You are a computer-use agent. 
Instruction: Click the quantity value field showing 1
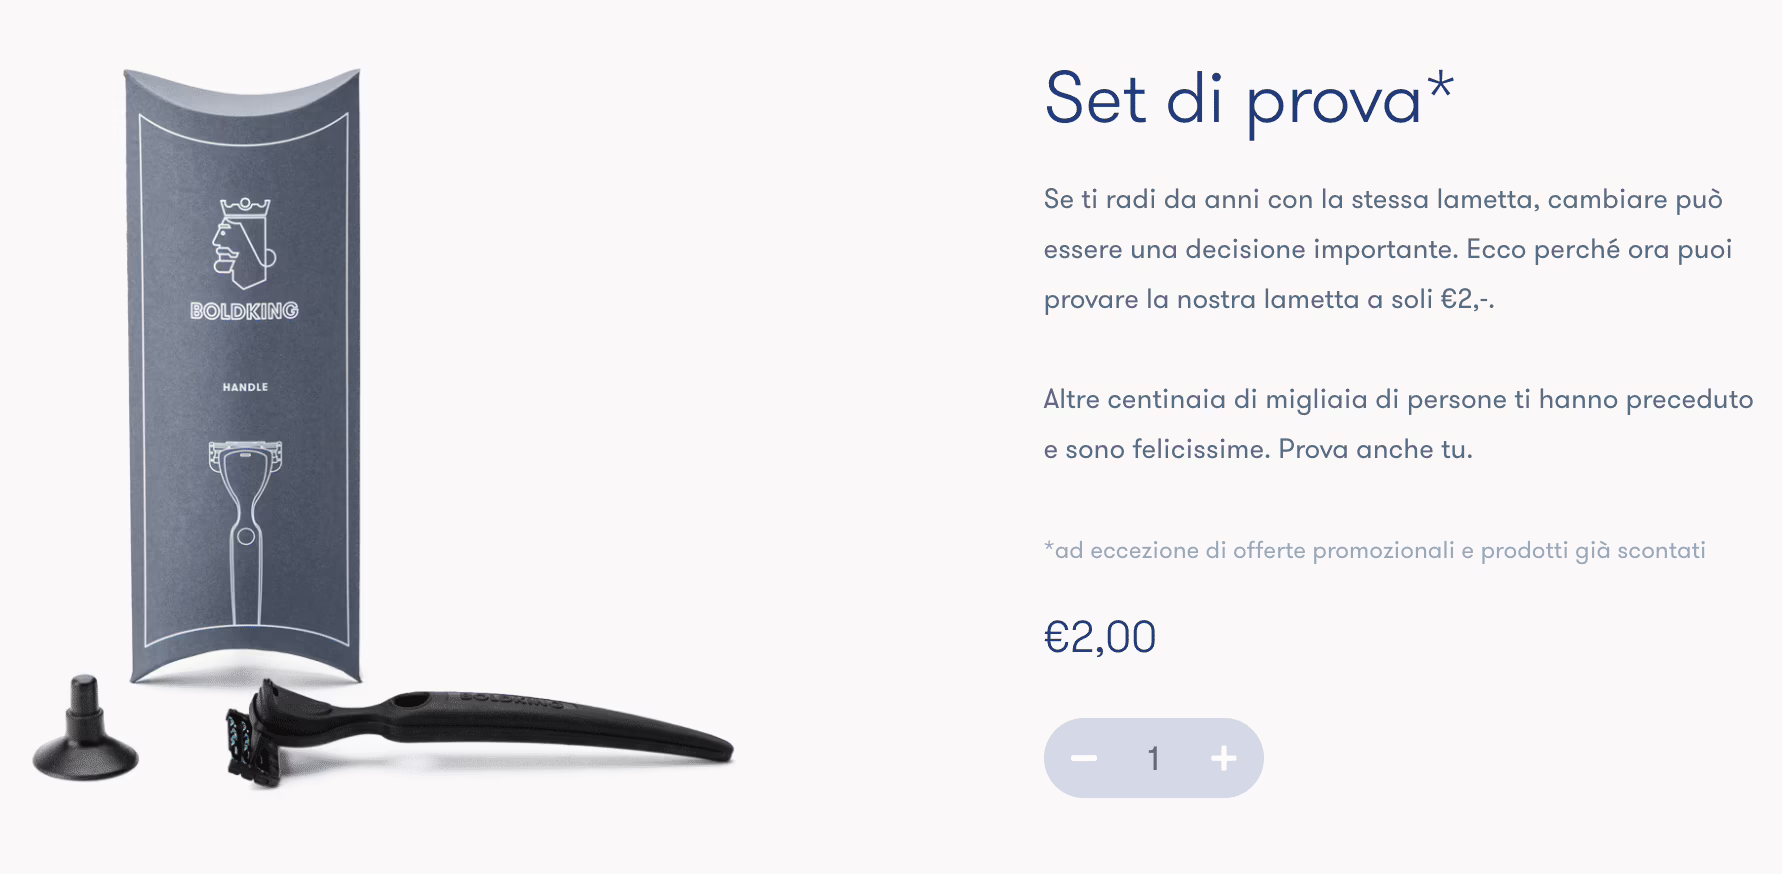point(1154,758)
